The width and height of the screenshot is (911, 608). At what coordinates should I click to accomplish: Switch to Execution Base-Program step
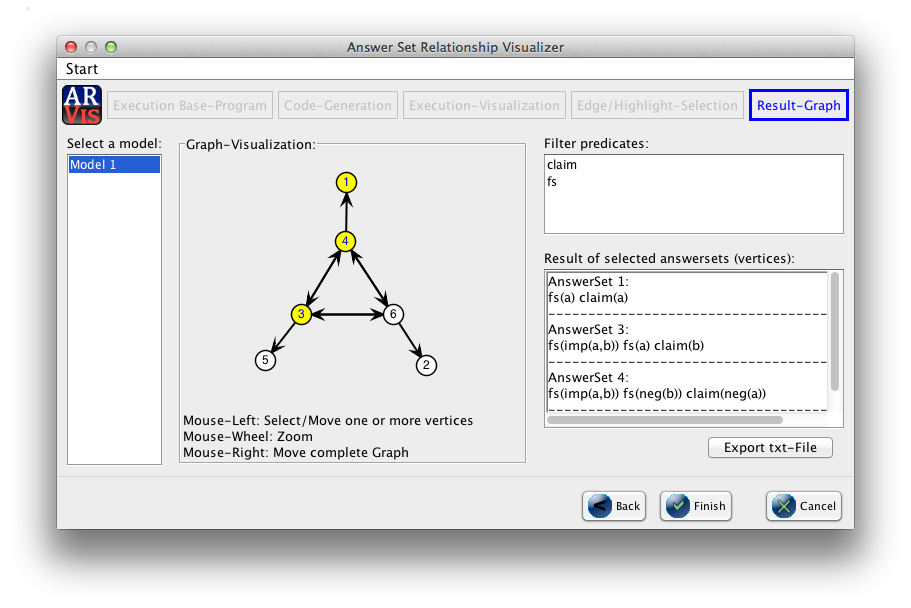[190, 105]
